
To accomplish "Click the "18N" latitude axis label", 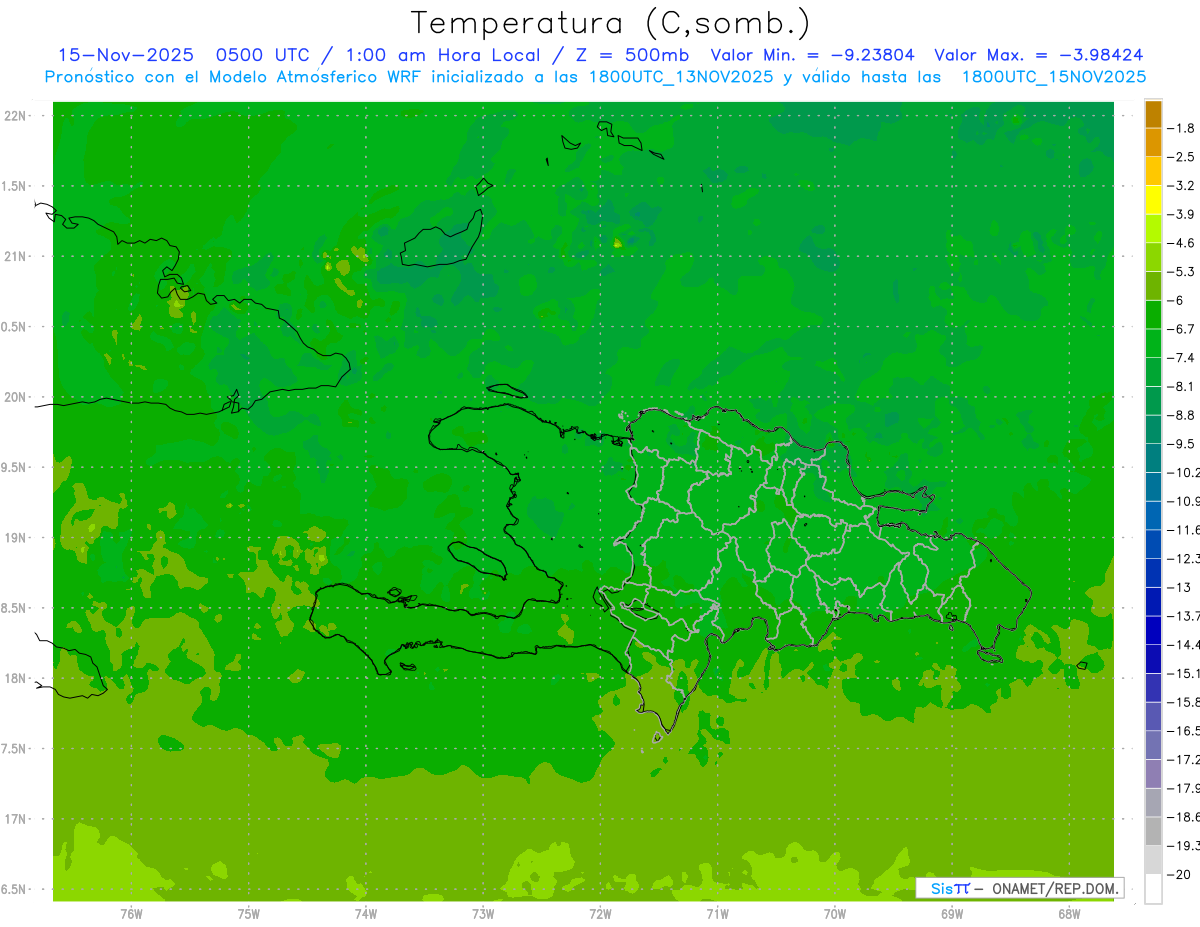I will (16, 679).
